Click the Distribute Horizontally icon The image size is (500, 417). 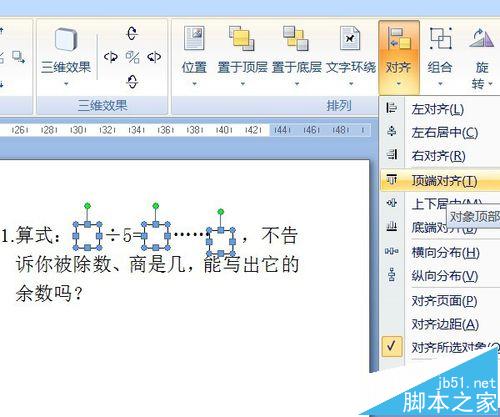(392, 251)
